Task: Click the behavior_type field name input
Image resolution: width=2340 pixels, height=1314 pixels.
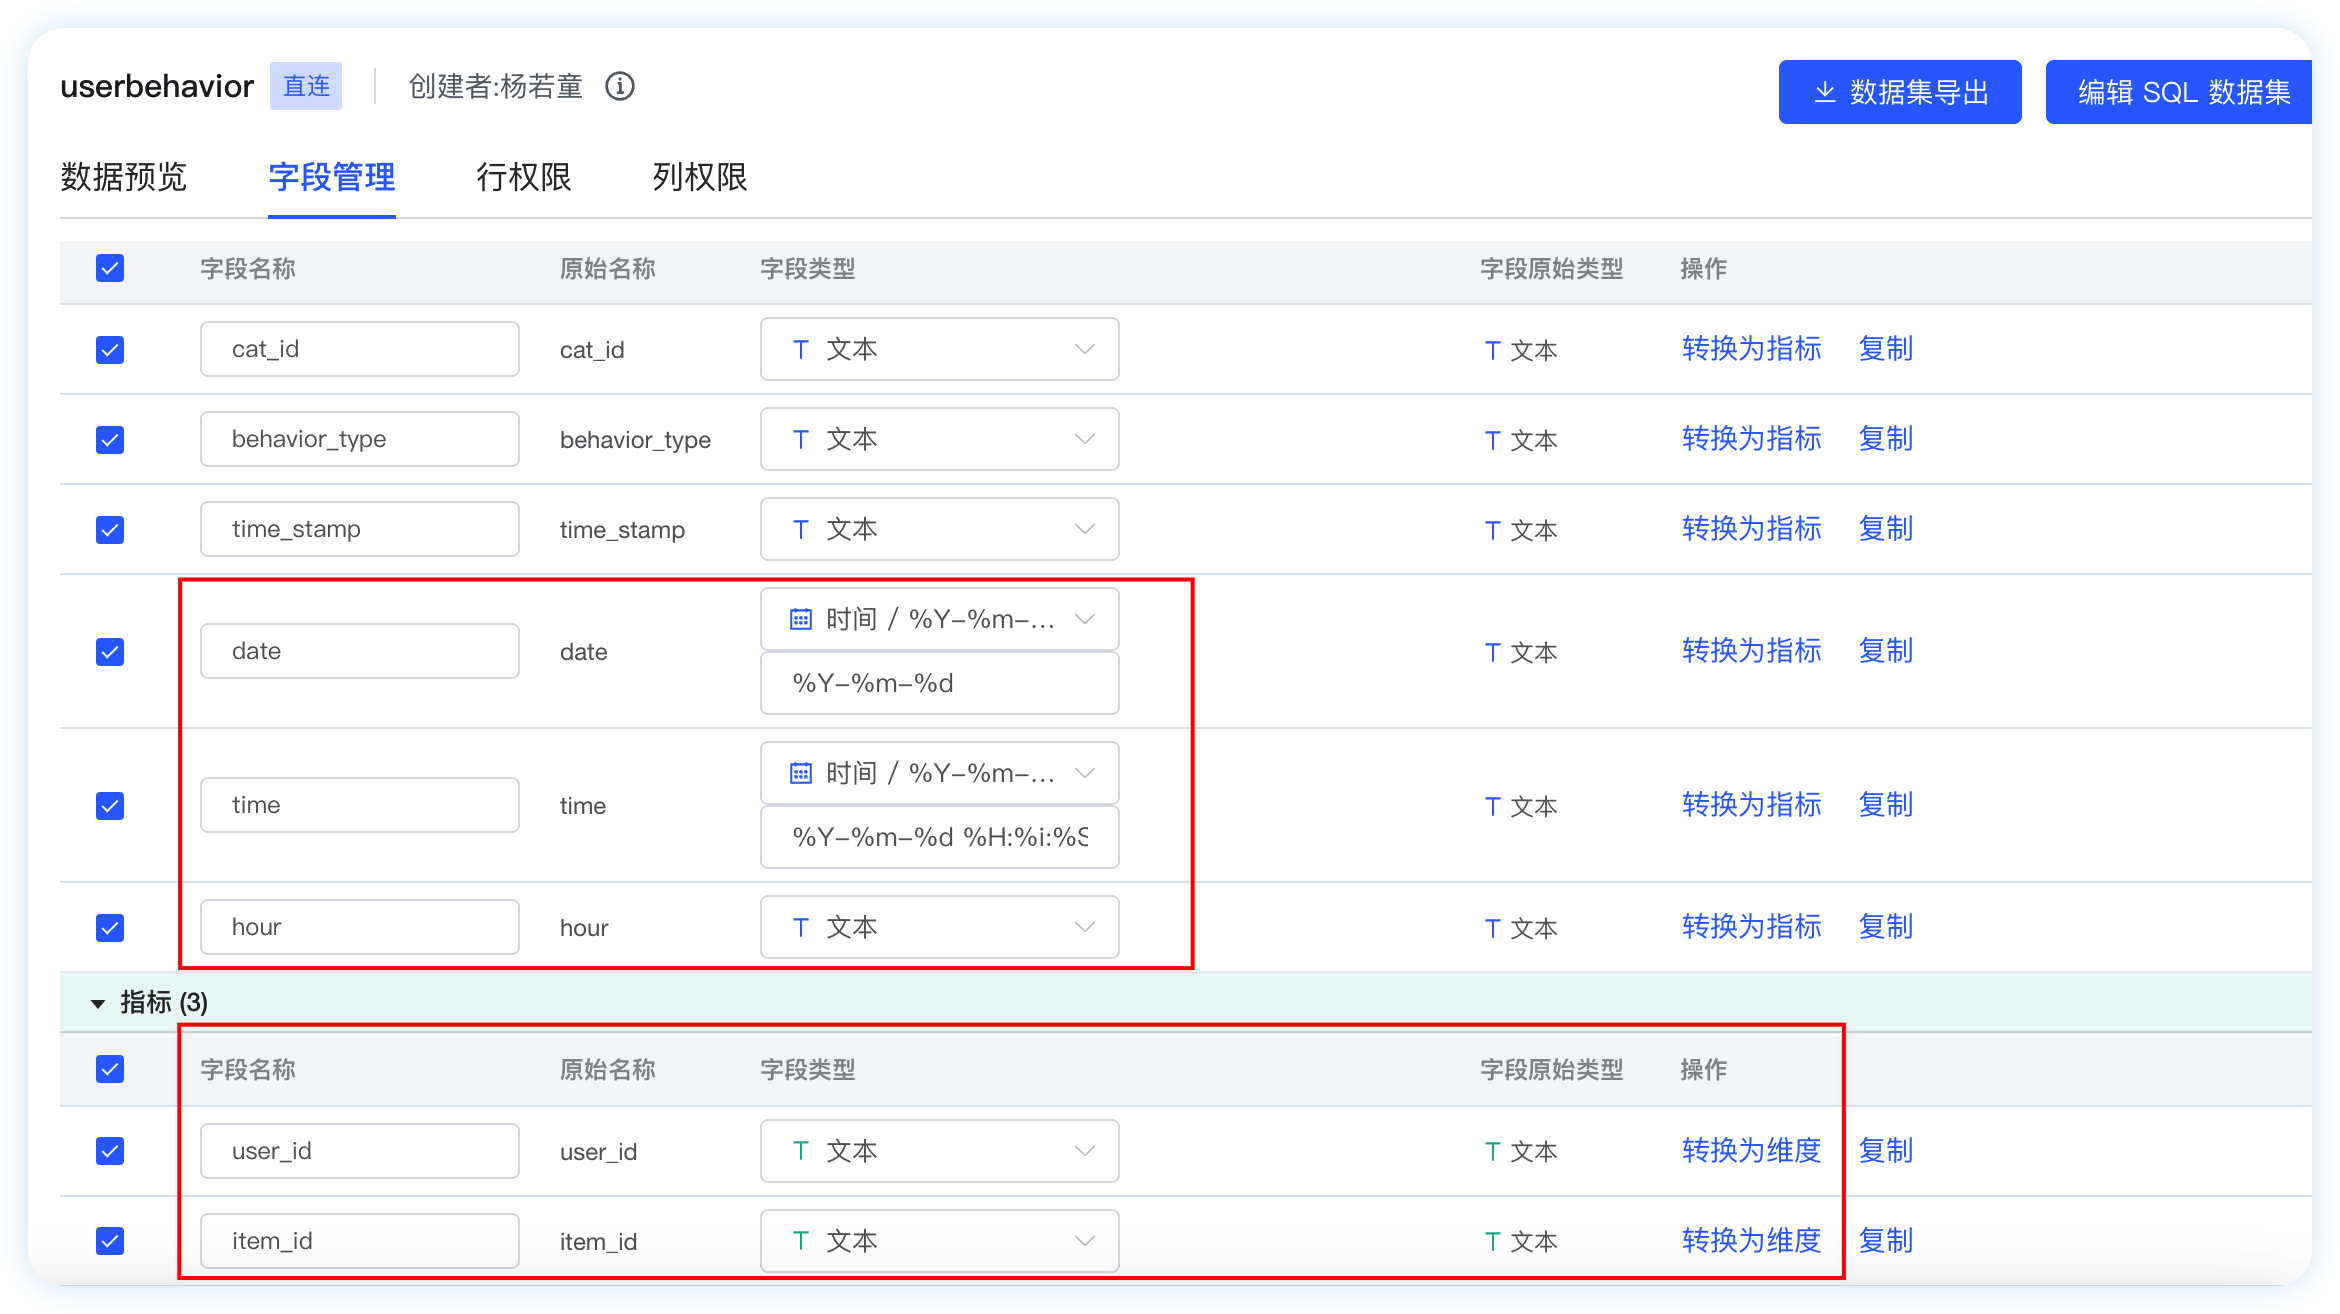Action: pyautogui.click(x=360, y=439)
